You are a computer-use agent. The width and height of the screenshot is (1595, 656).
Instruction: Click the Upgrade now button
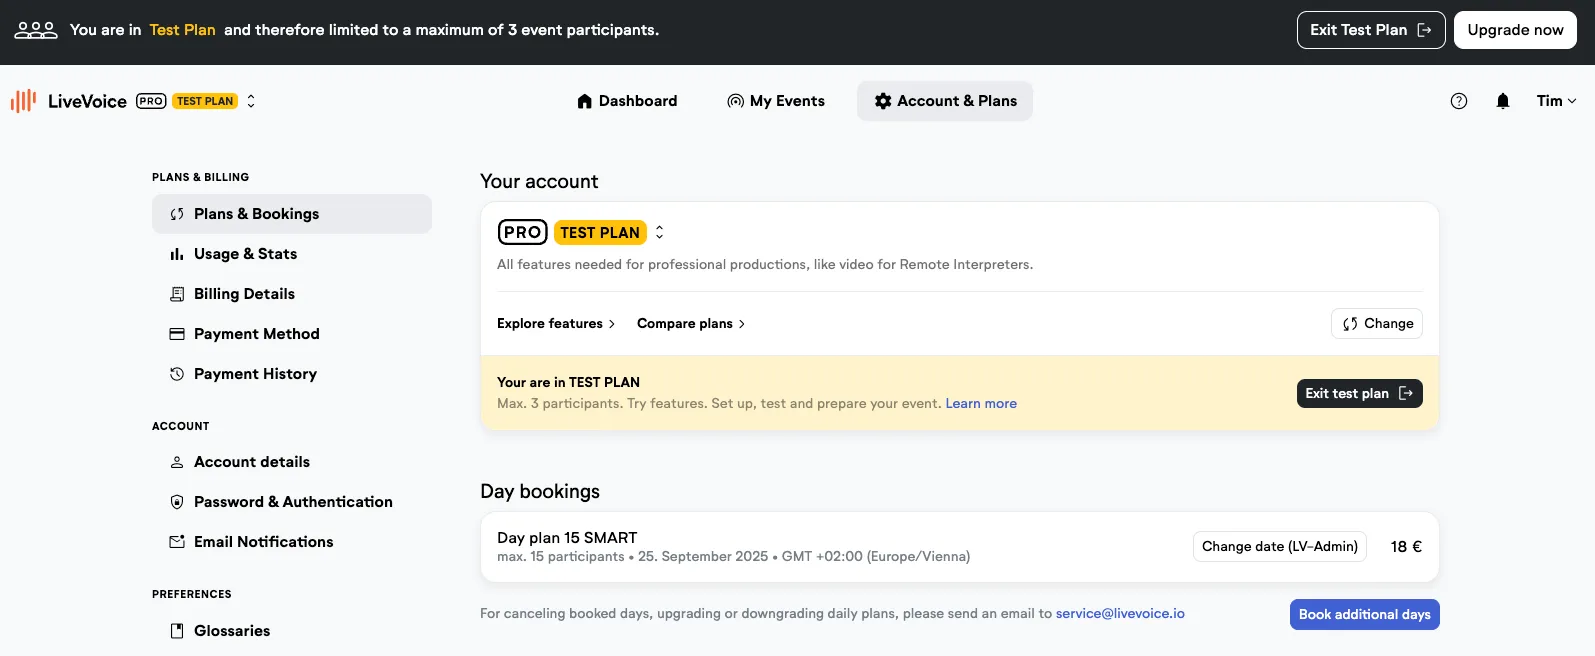click(1515, 30)
